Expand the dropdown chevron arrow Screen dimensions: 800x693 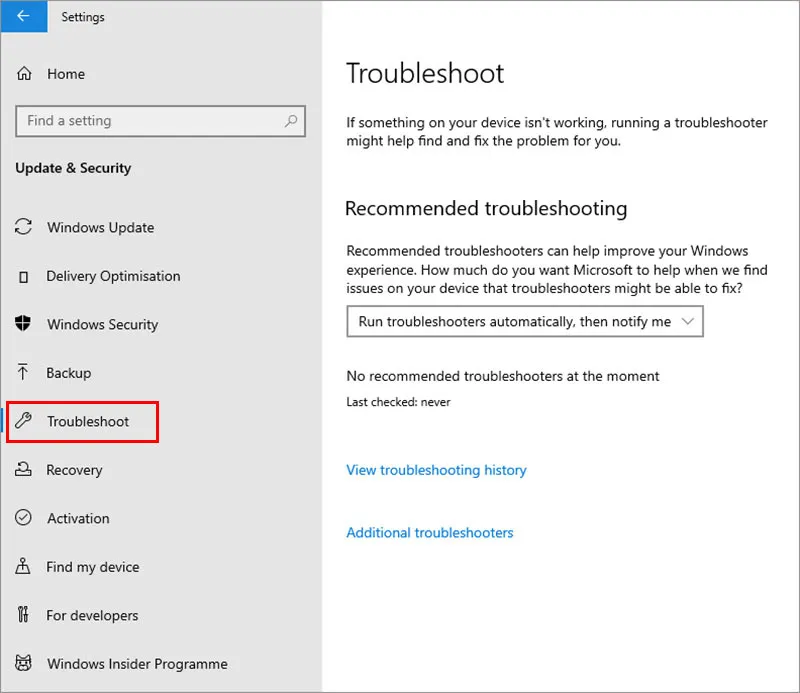coord(688,321)
